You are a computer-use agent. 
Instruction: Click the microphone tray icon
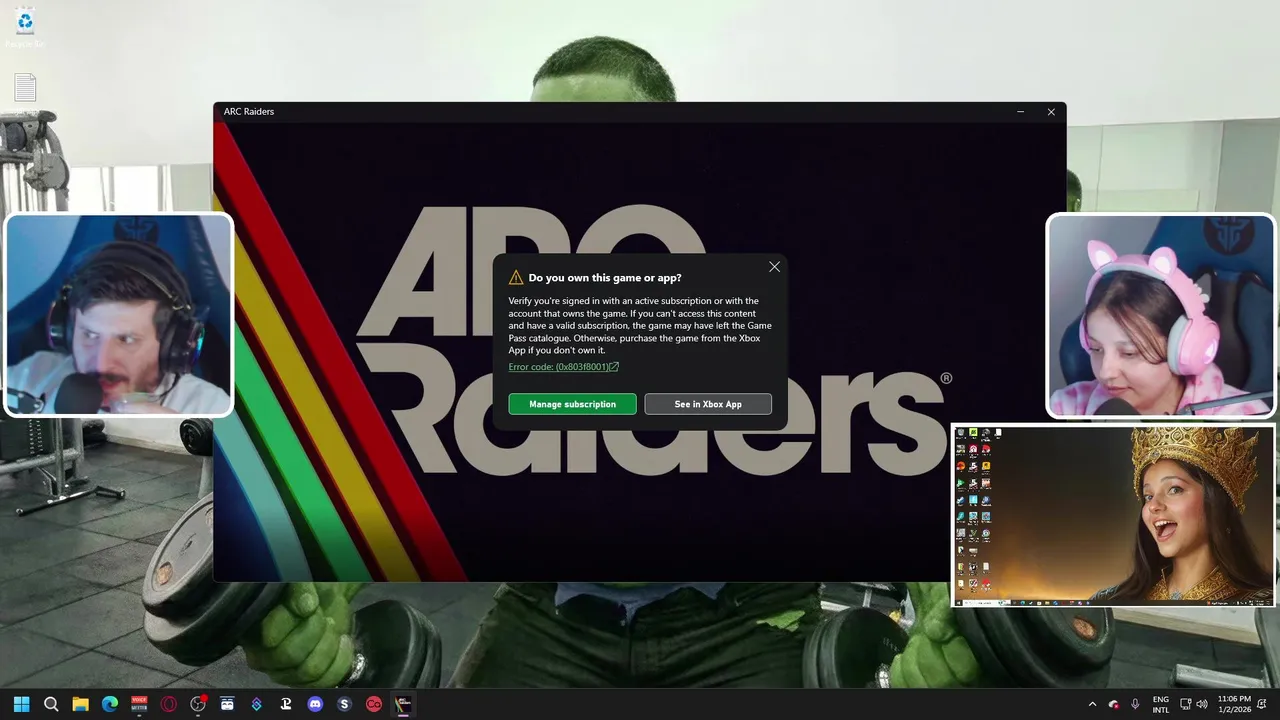pos(1135,704)
